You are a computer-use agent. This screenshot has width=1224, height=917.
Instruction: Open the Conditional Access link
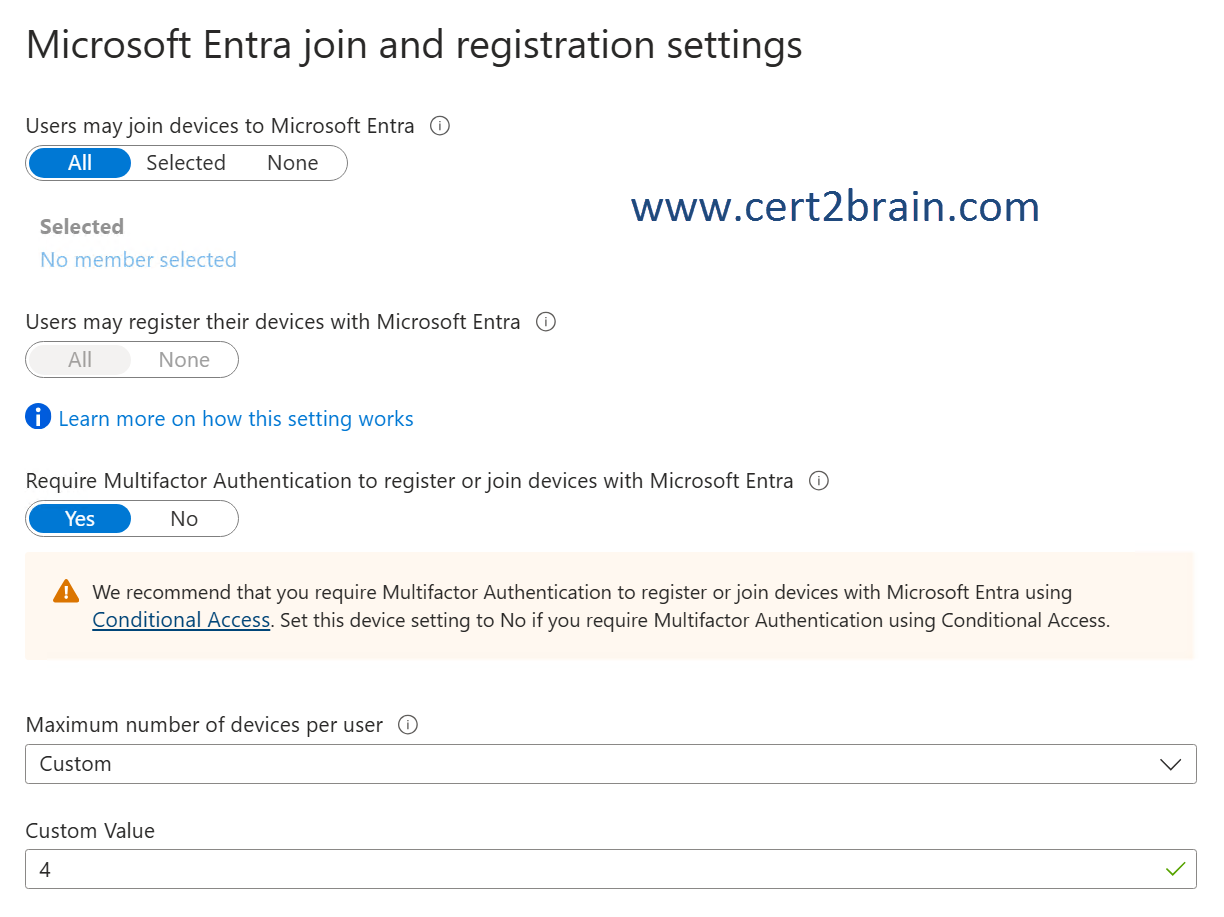coord(181,620)
